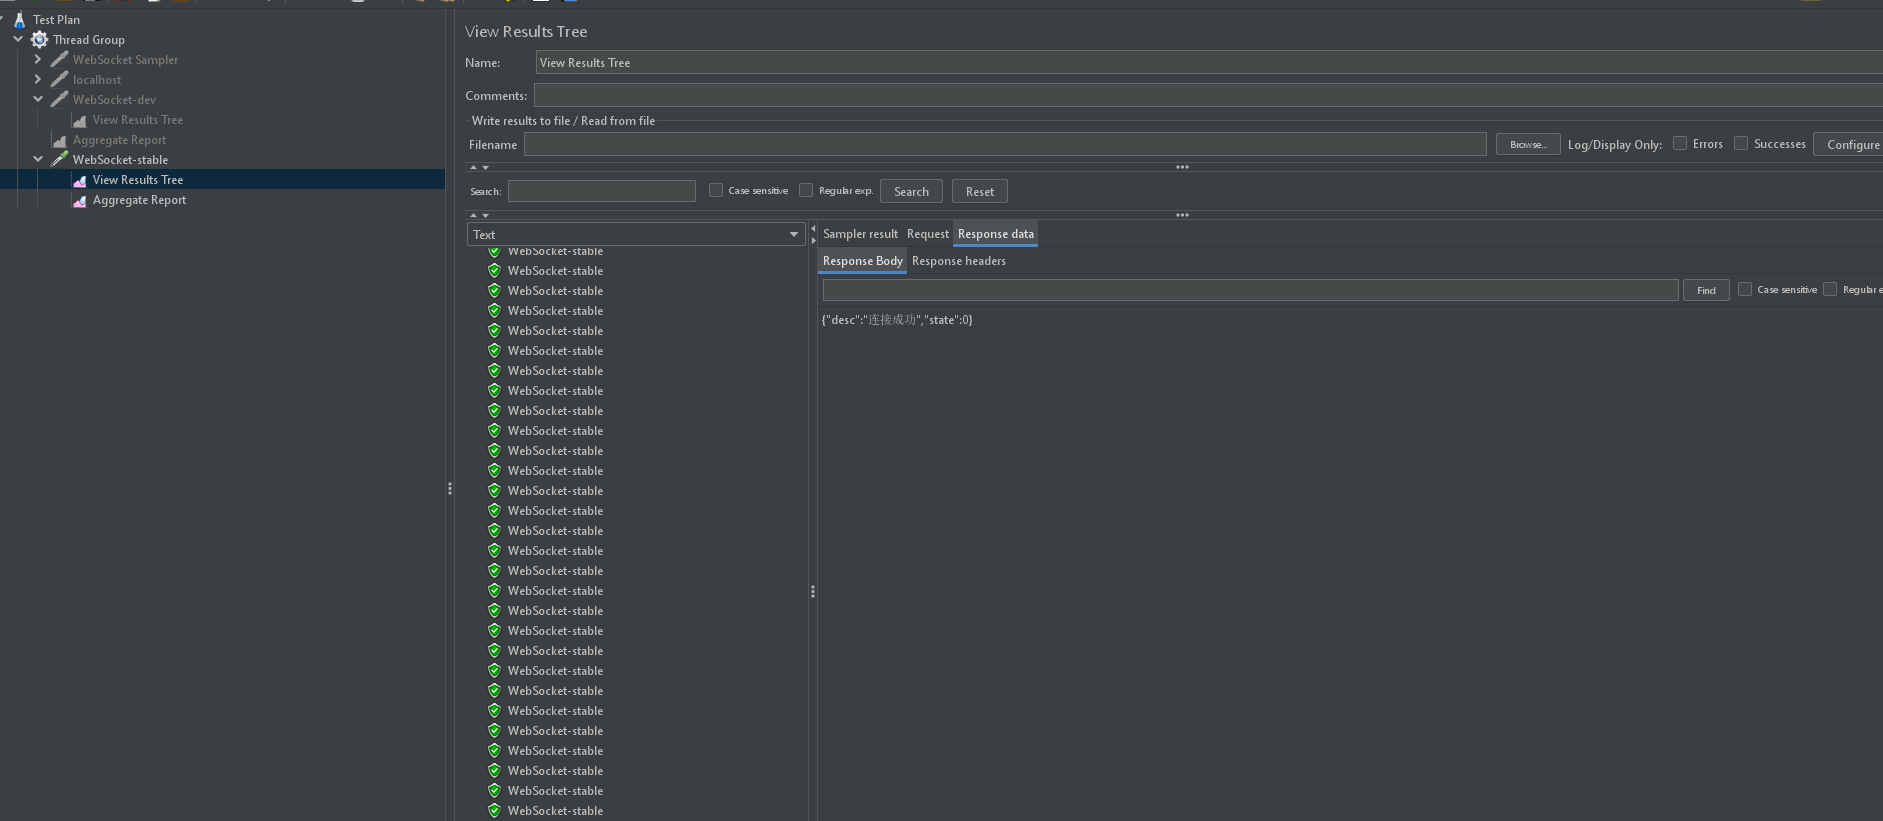Collapse the Thread Group node
This screenshot has height=821, width=1883.
(18, 39)
